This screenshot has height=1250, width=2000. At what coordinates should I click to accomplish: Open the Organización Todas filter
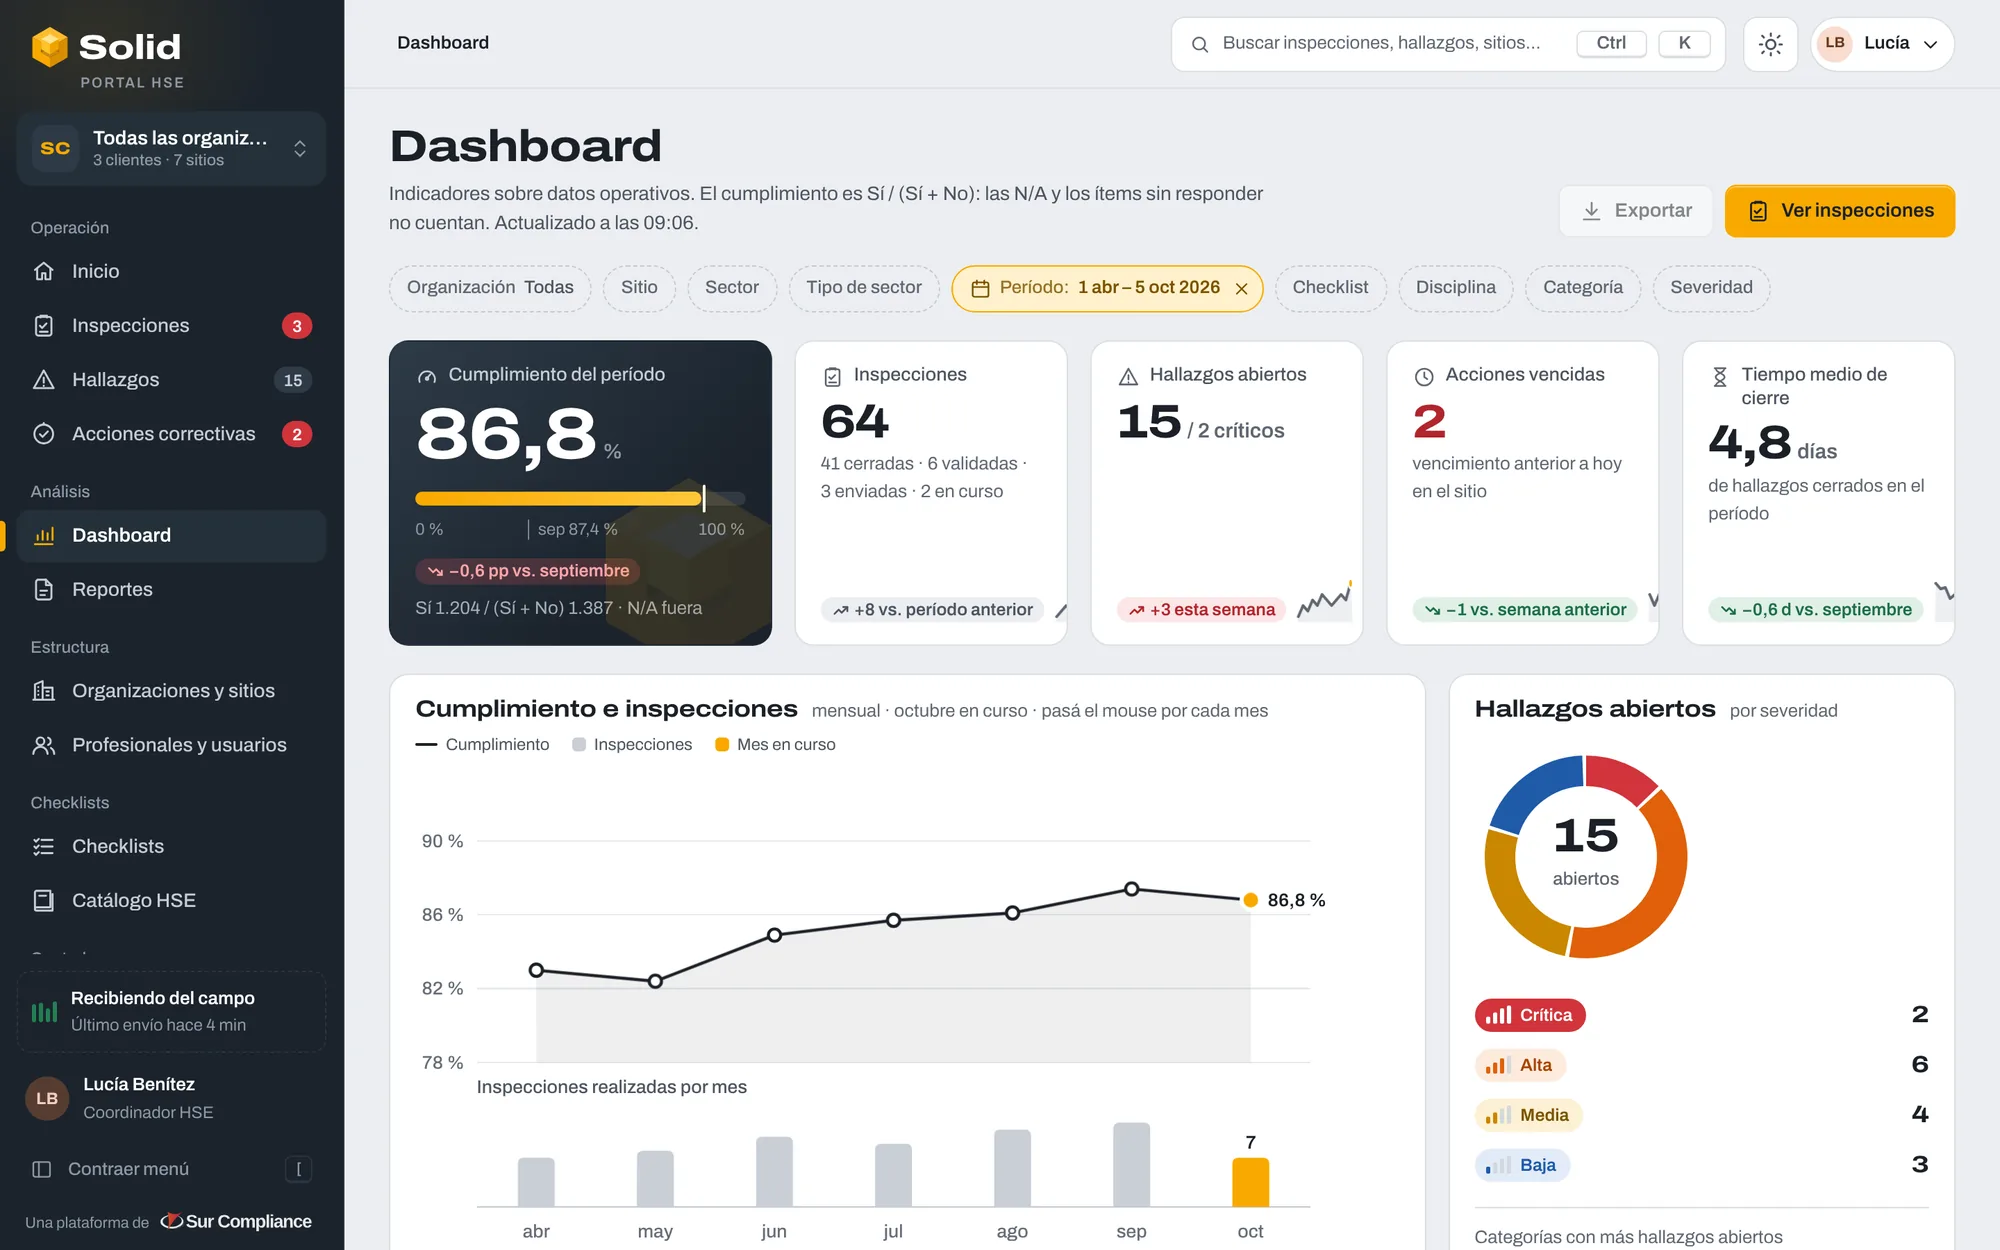pyautogui.click(x=490, y=288)
